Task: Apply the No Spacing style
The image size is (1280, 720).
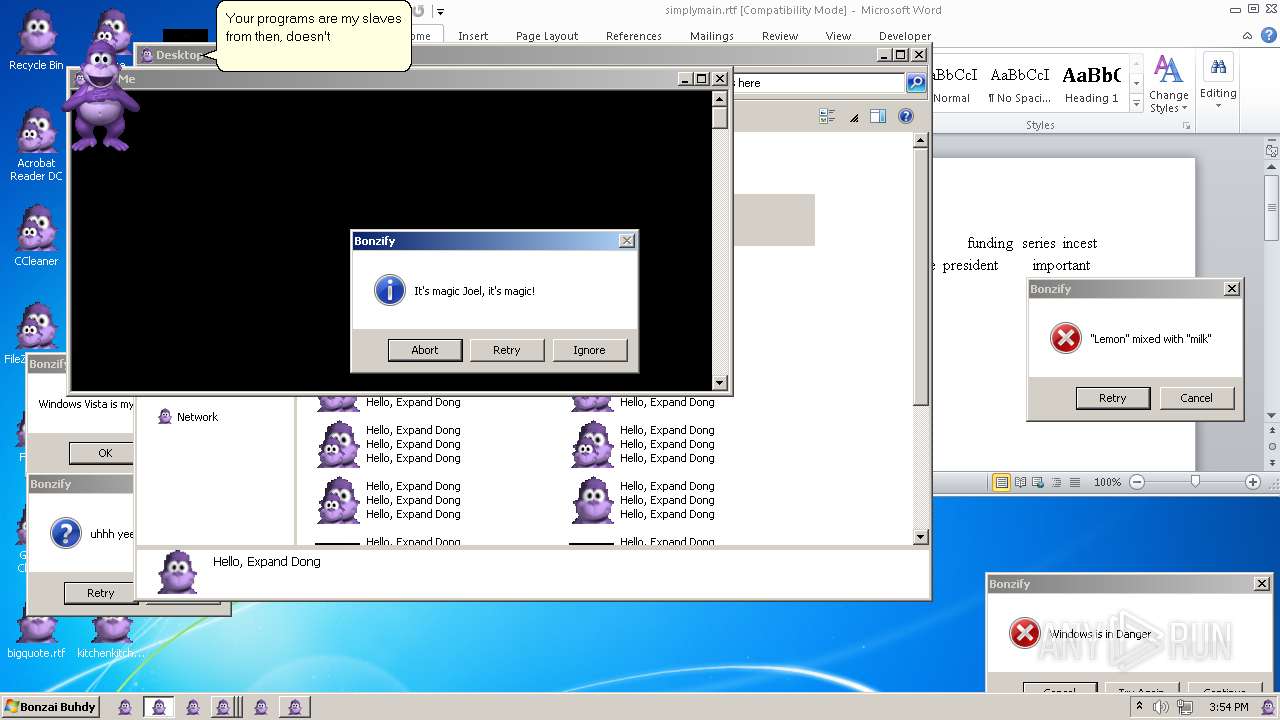Action: (1019, 82)
